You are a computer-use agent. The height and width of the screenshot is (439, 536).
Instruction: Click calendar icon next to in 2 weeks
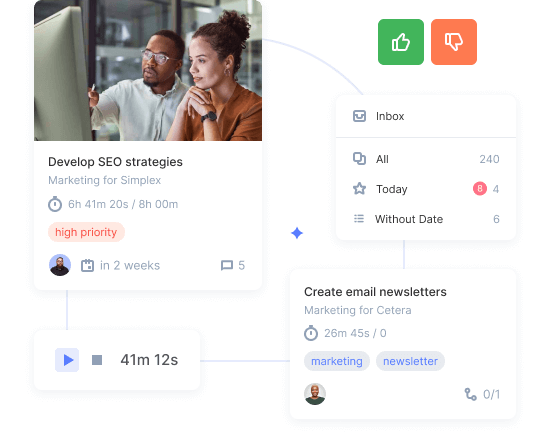[x=88, y=265]
